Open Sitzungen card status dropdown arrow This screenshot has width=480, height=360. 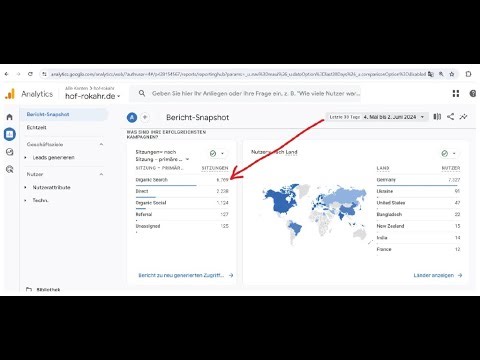(x=222, y=153)
